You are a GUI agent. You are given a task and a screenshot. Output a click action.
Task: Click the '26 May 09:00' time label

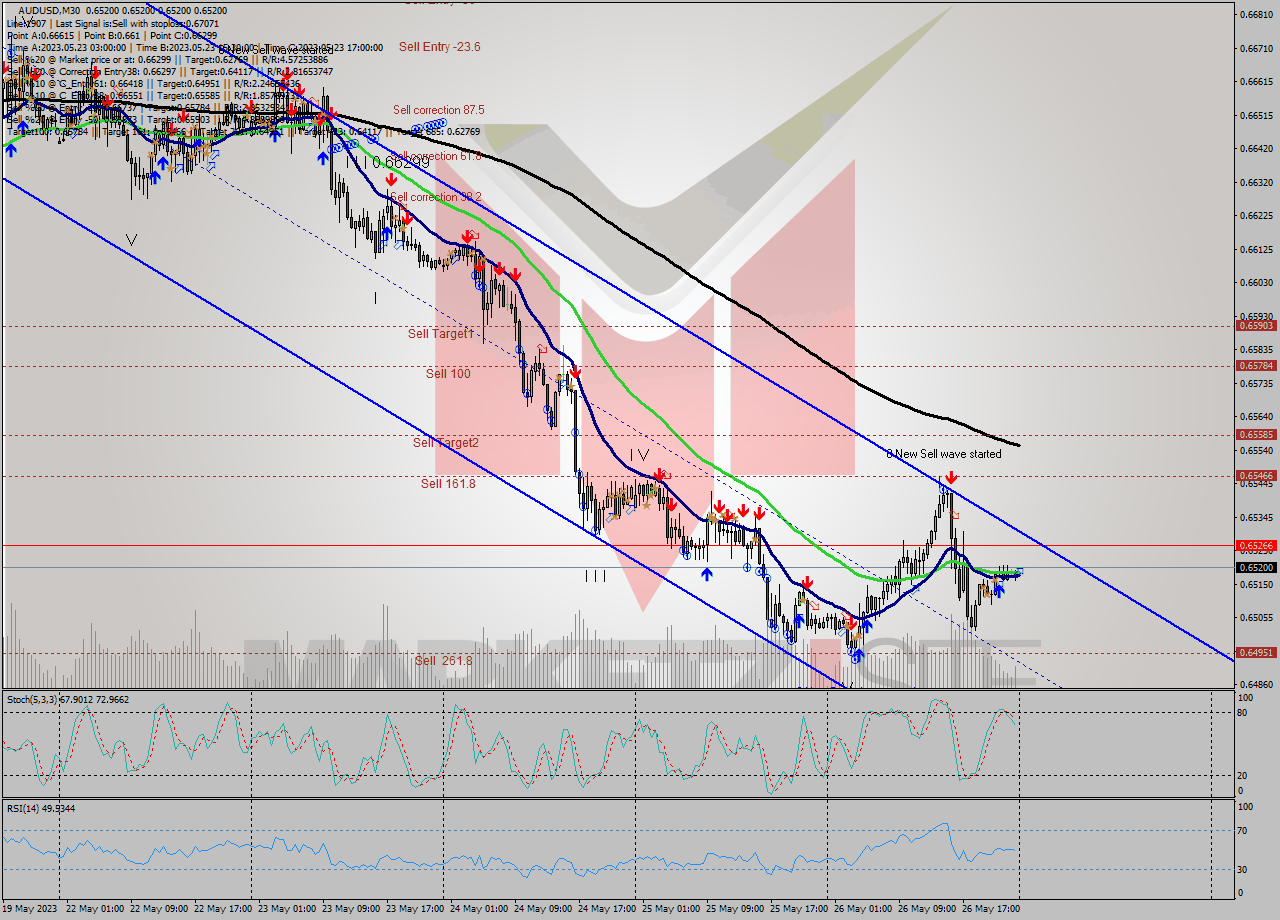(x=927, y=908)
